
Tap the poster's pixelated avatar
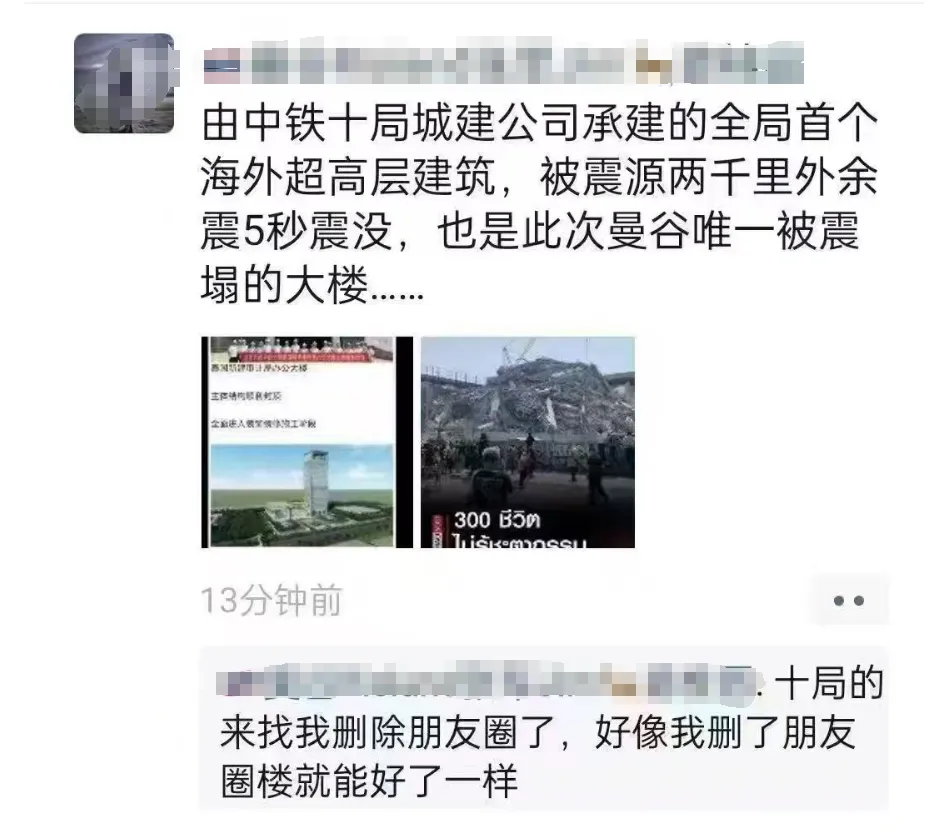[124, 83]
